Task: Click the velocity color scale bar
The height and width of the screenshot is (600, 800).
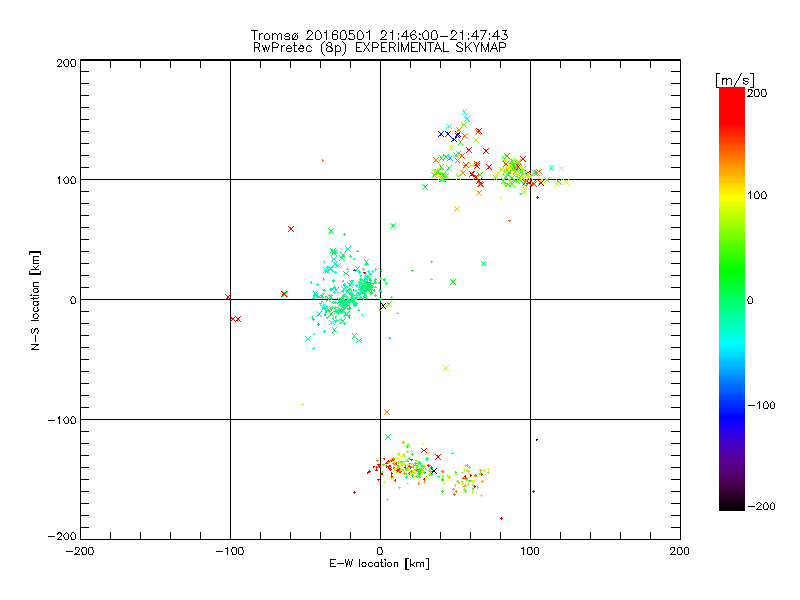Action: pos(732,299)
